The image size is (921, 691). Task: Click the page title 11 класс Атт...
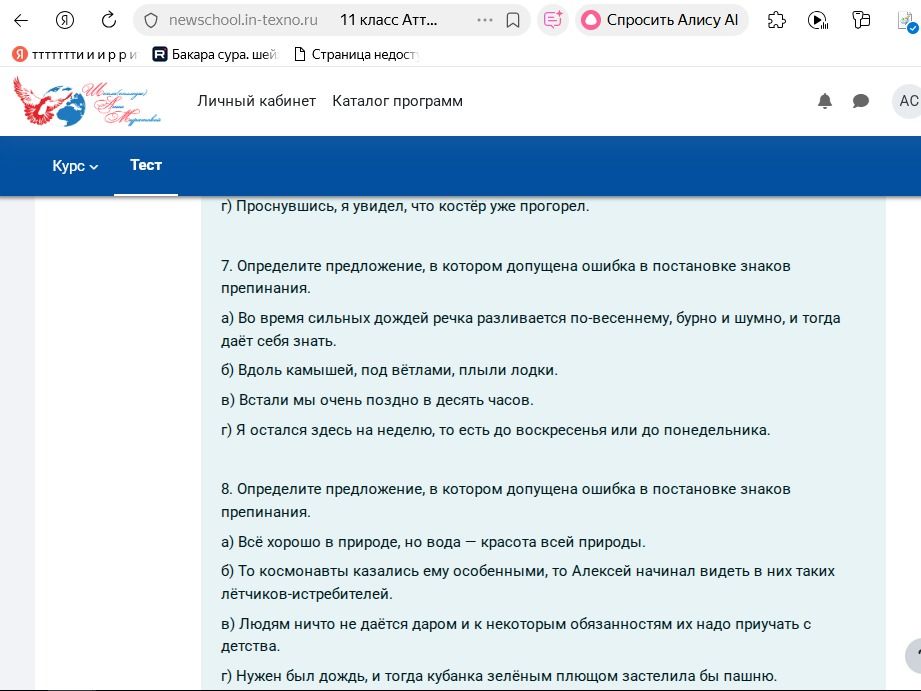point(388,20)
